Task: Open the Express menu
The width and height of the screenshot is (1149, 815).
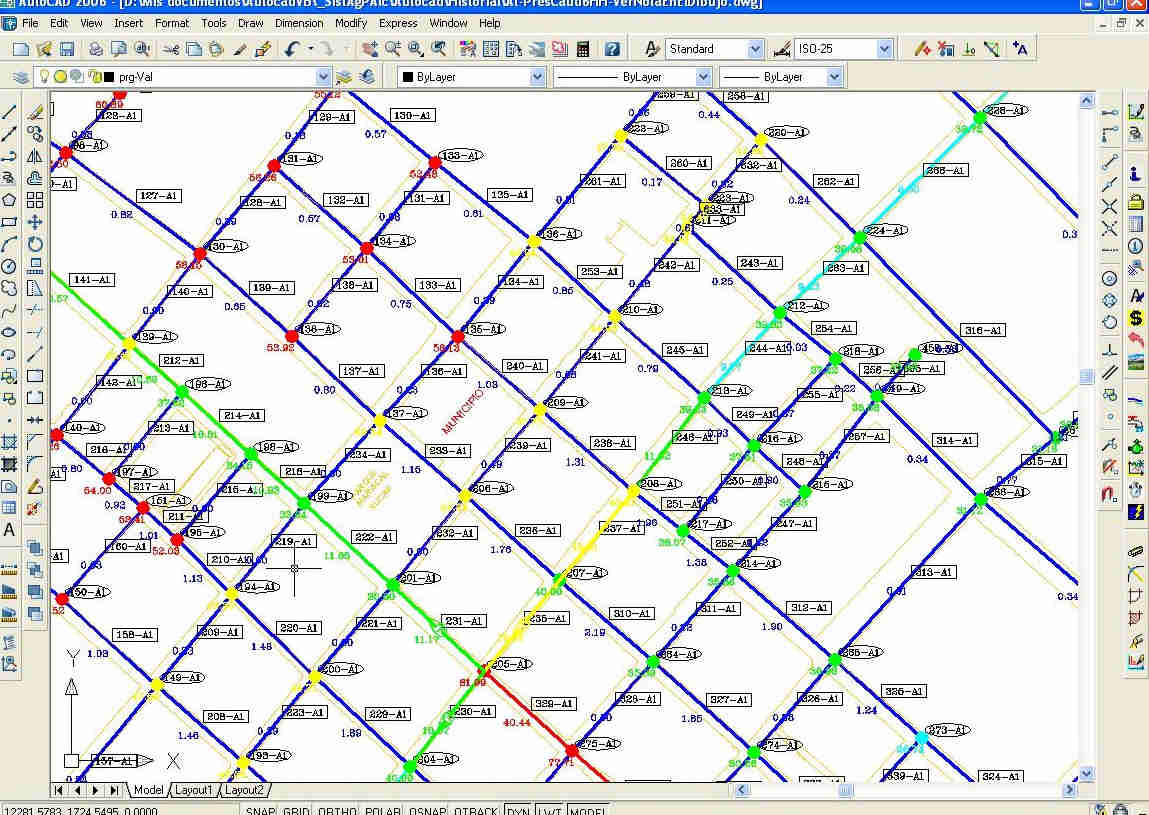Action: pyautogui.click(x=398, y=23)
